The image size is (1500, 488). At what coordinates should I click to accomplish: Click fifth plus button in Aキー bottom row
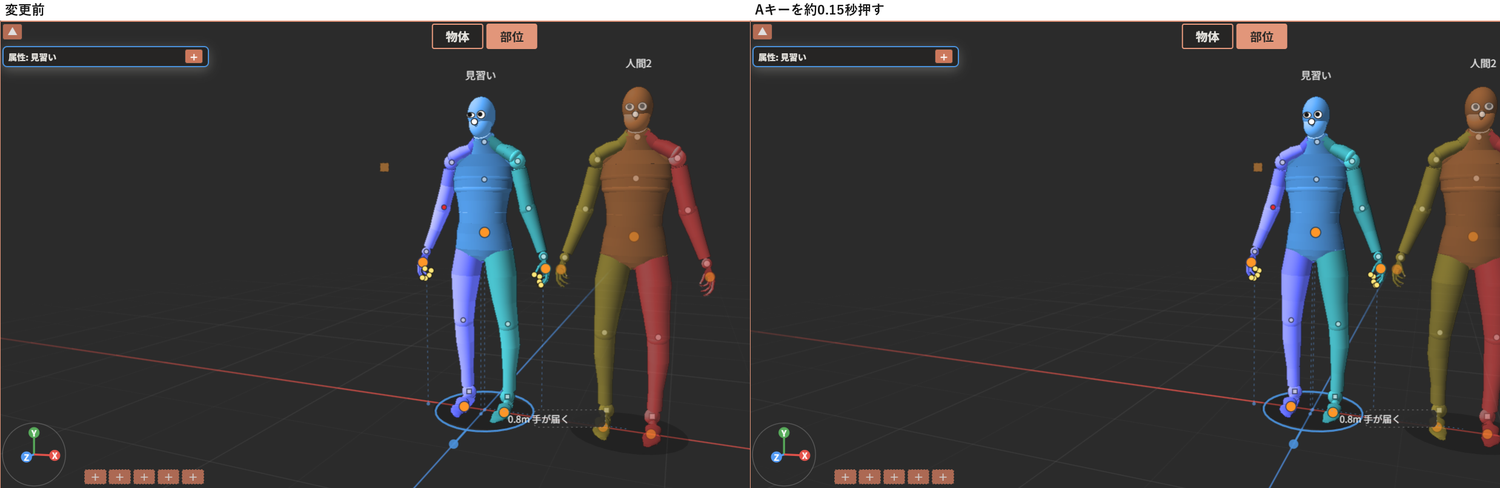943,477
